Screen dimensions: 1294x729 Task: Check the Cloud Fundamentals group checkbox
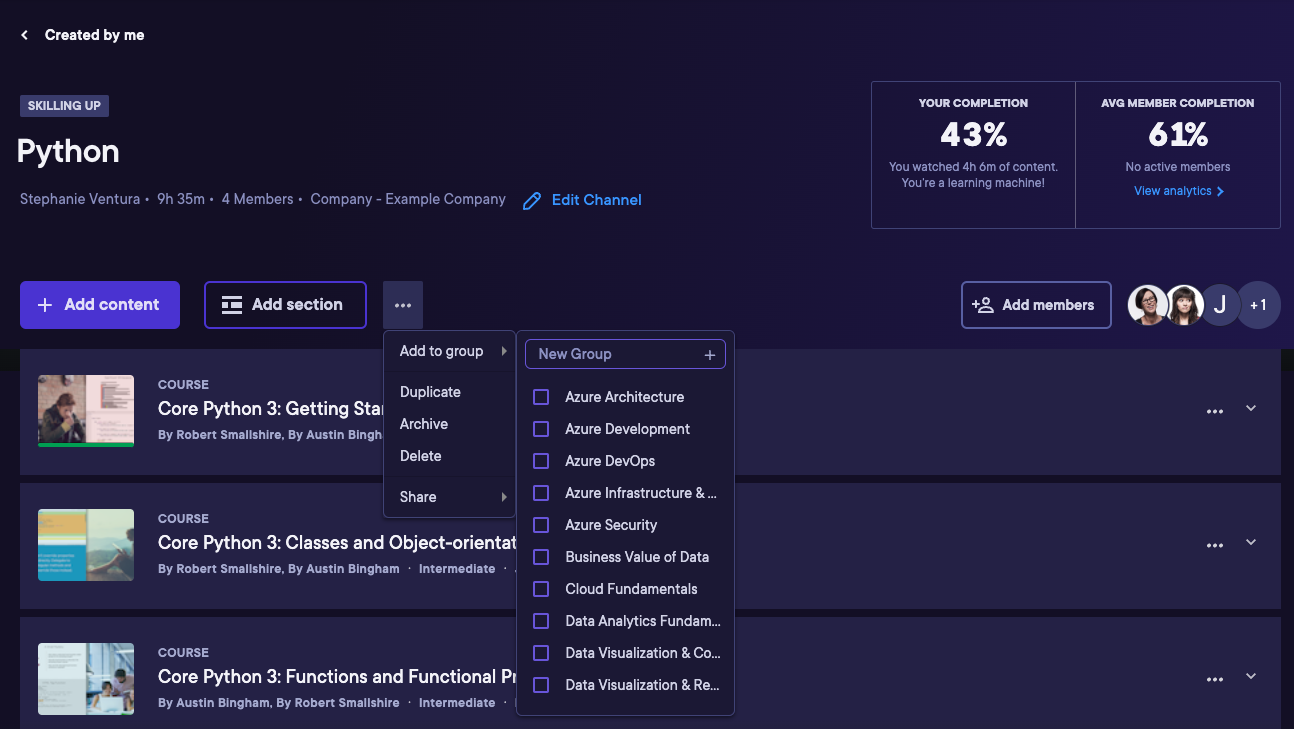point(541,589)
